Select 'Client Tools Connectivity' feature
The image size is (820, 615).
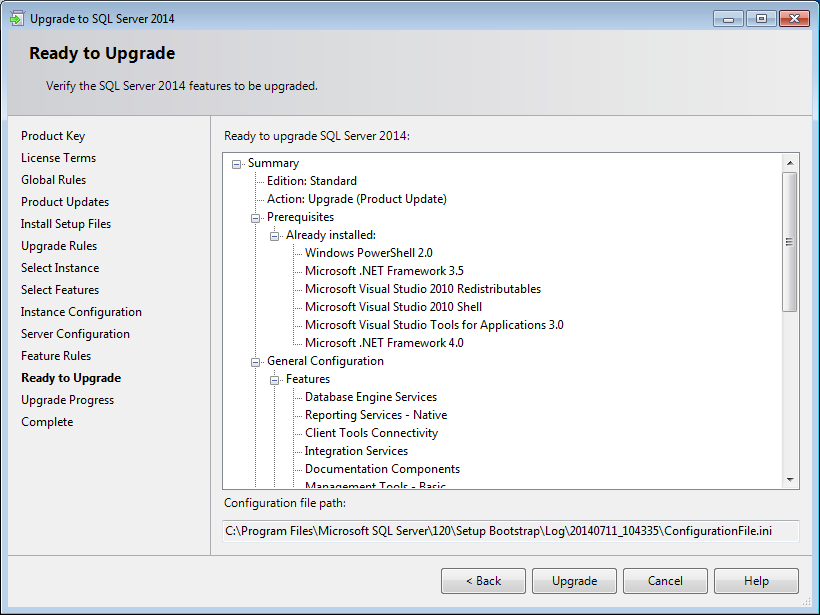[x=371, y=433]
